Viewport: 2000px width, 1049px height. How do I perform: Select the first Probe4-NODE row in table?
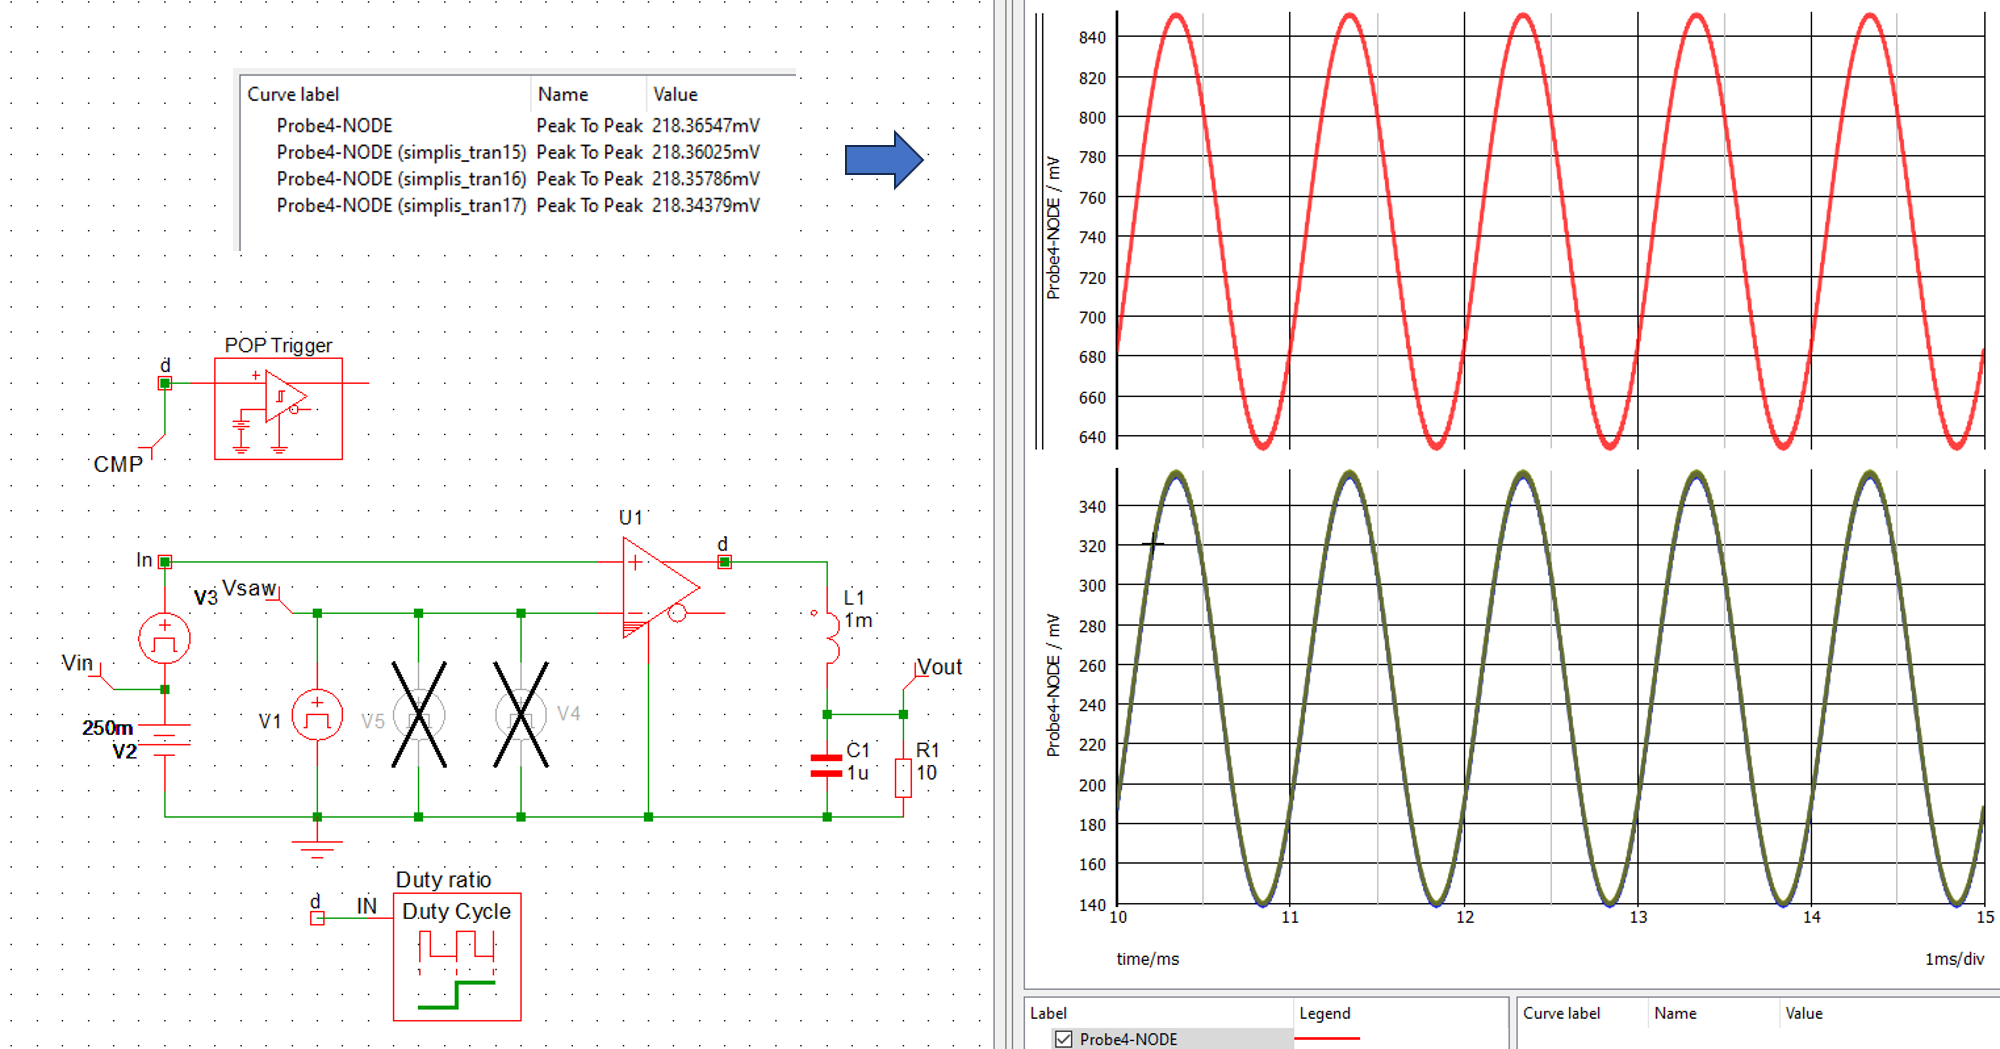517,125
